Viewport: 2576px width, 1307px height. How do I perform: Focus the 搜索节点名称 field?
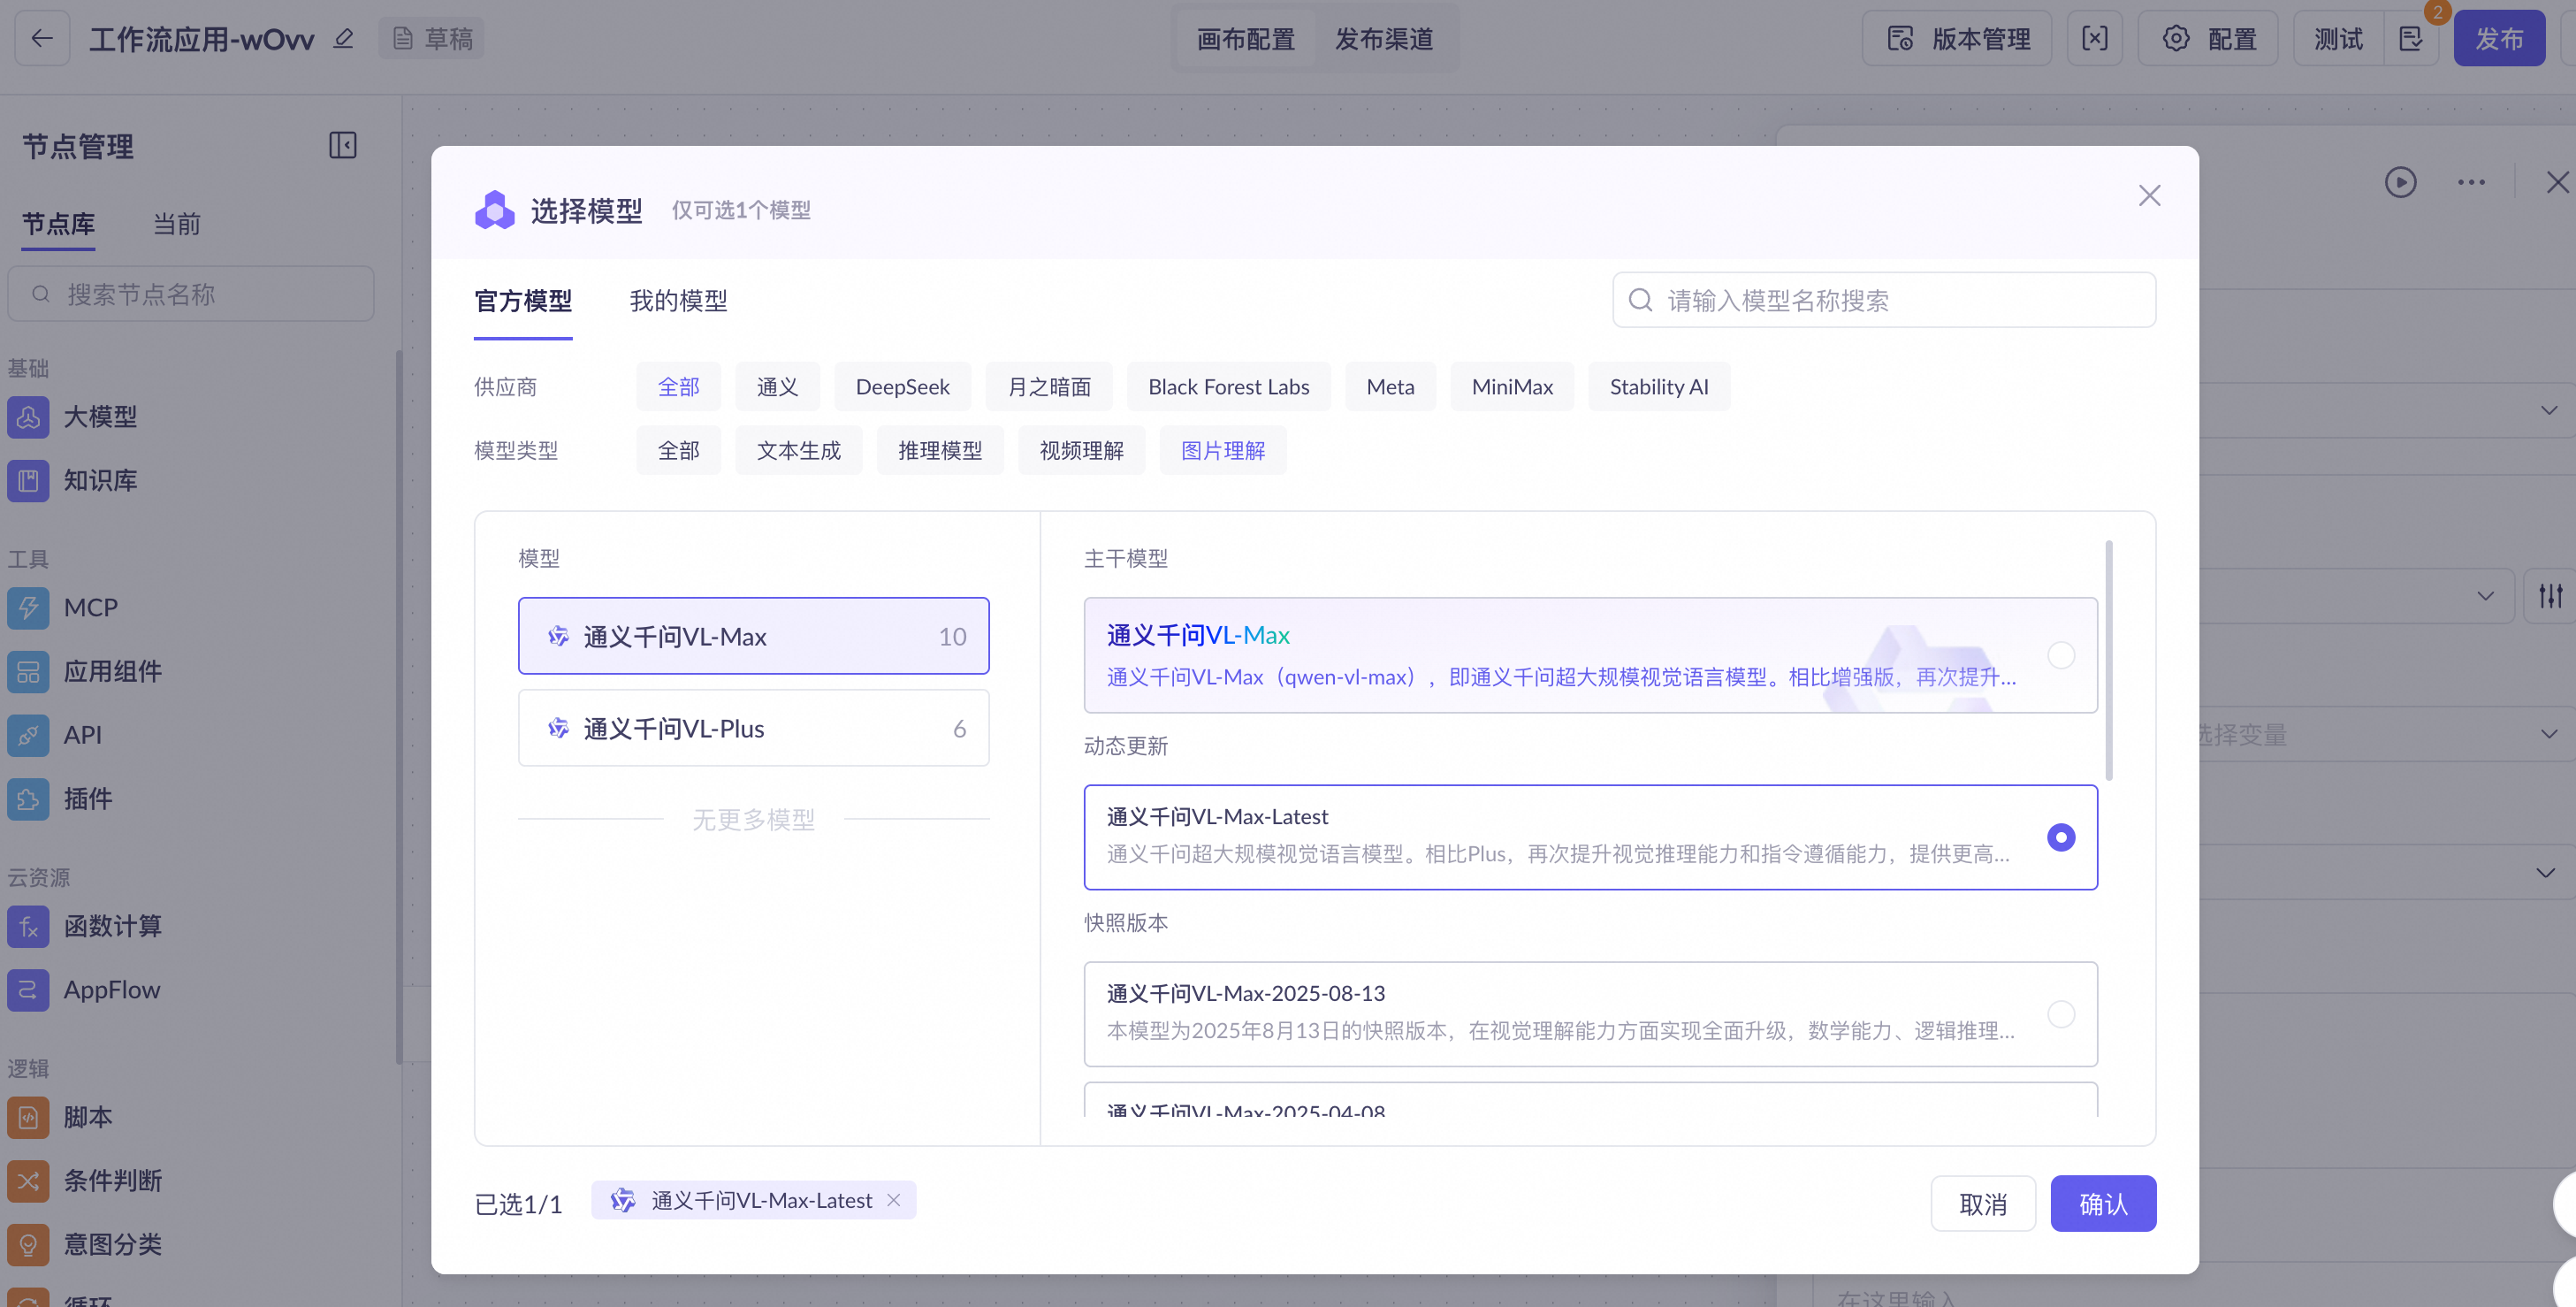[191, 294]
